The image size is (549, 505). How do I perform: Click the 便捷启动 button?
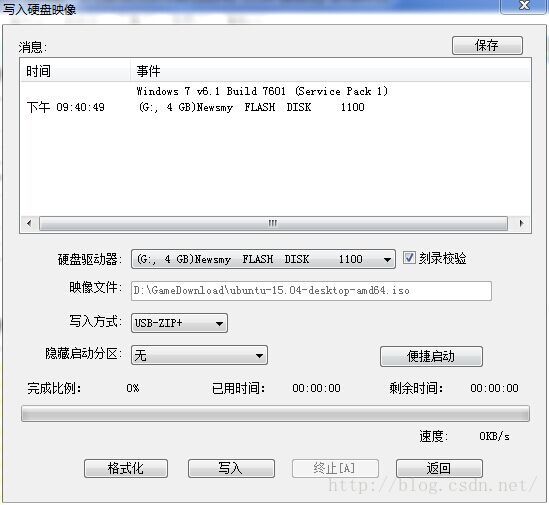(431, 357)
